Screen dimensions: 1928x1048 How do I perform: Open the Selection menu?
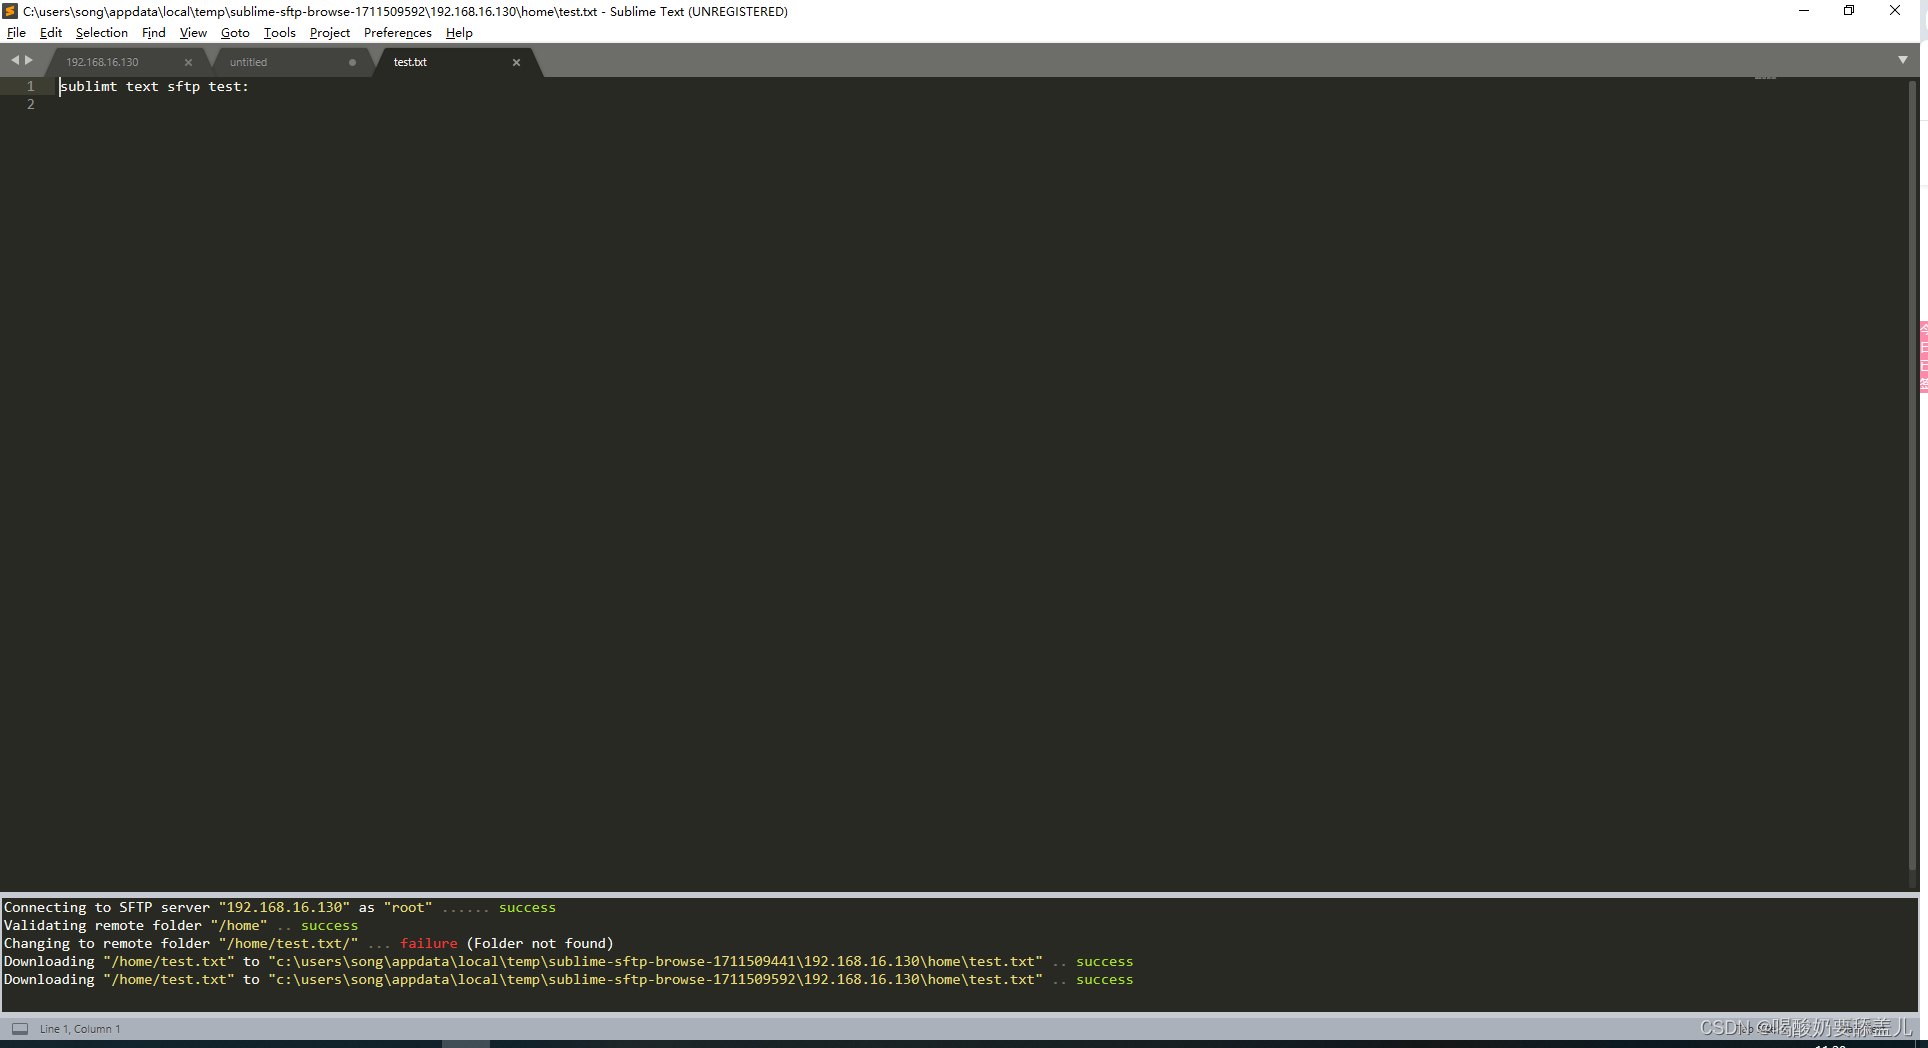point(101,33)
